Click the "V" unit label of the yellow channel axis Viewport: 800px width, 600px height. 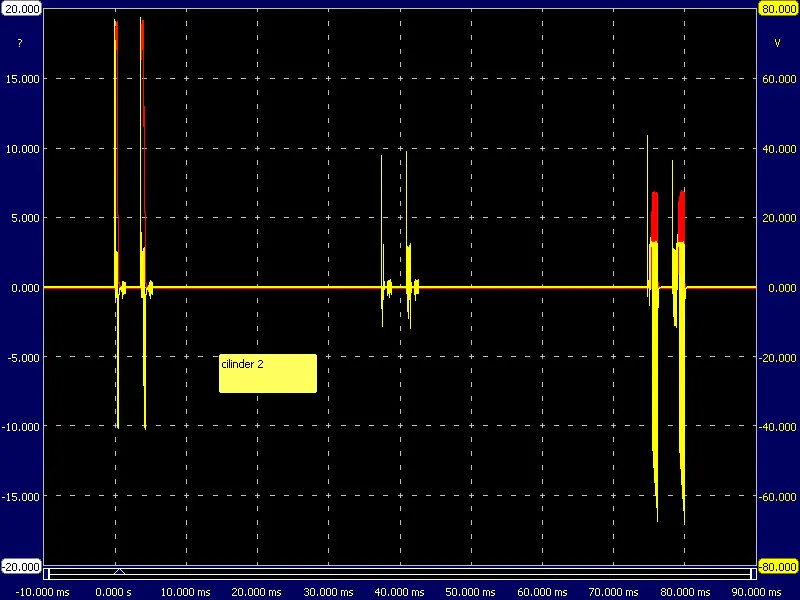point(777,43)
